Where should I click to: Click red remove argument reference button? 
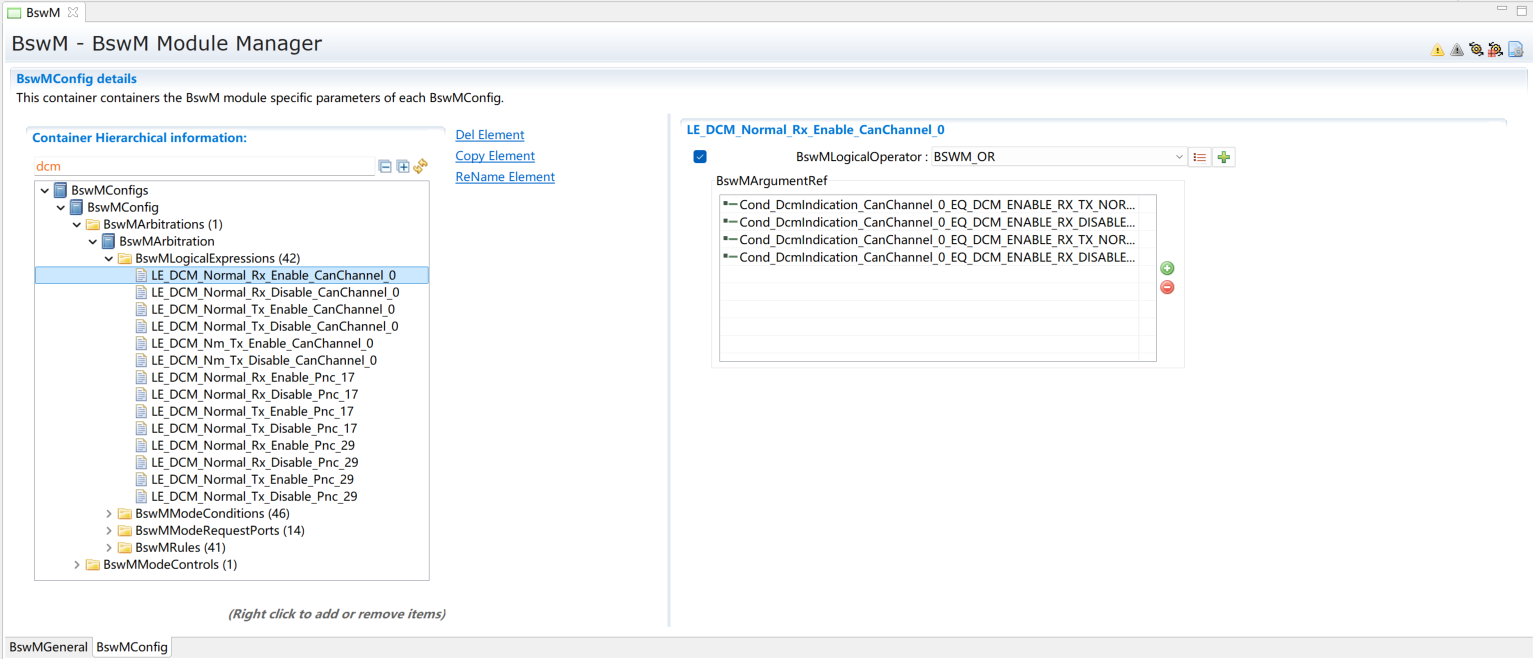[x=1167, y=288]
